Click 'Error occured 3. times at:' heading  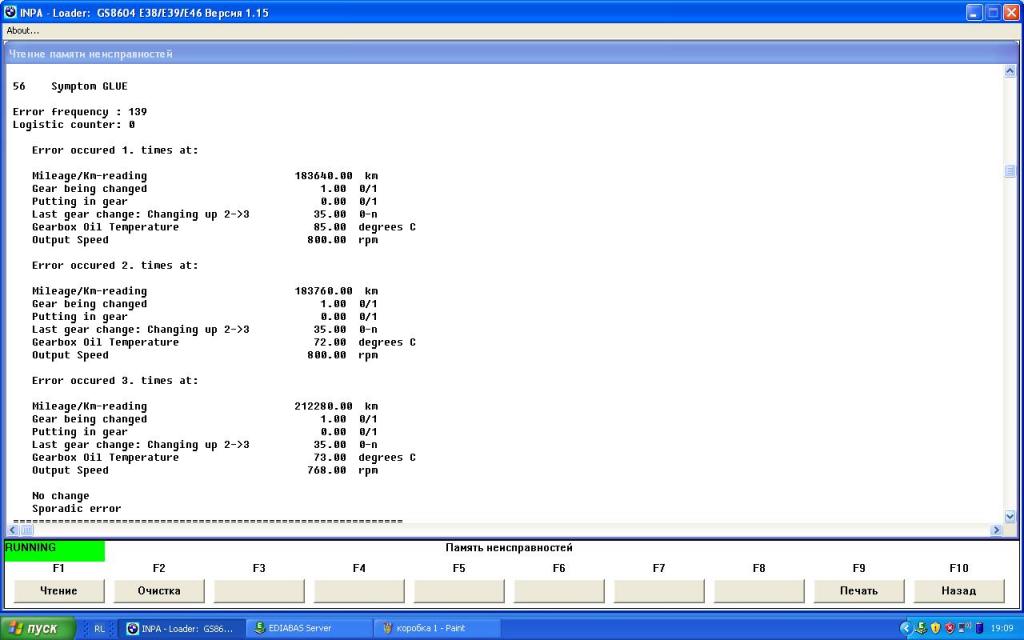point(115,381)
